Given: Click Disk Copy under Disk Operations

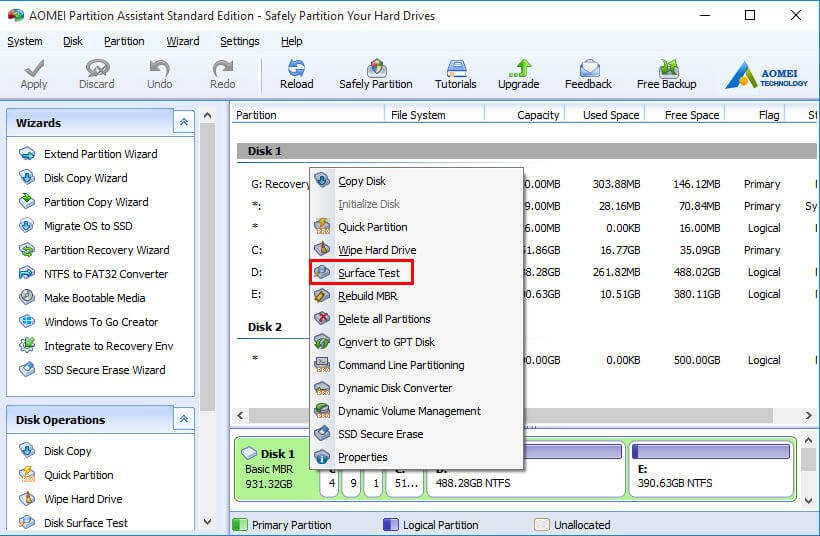Looking at the screenshot, I should 67,451.
